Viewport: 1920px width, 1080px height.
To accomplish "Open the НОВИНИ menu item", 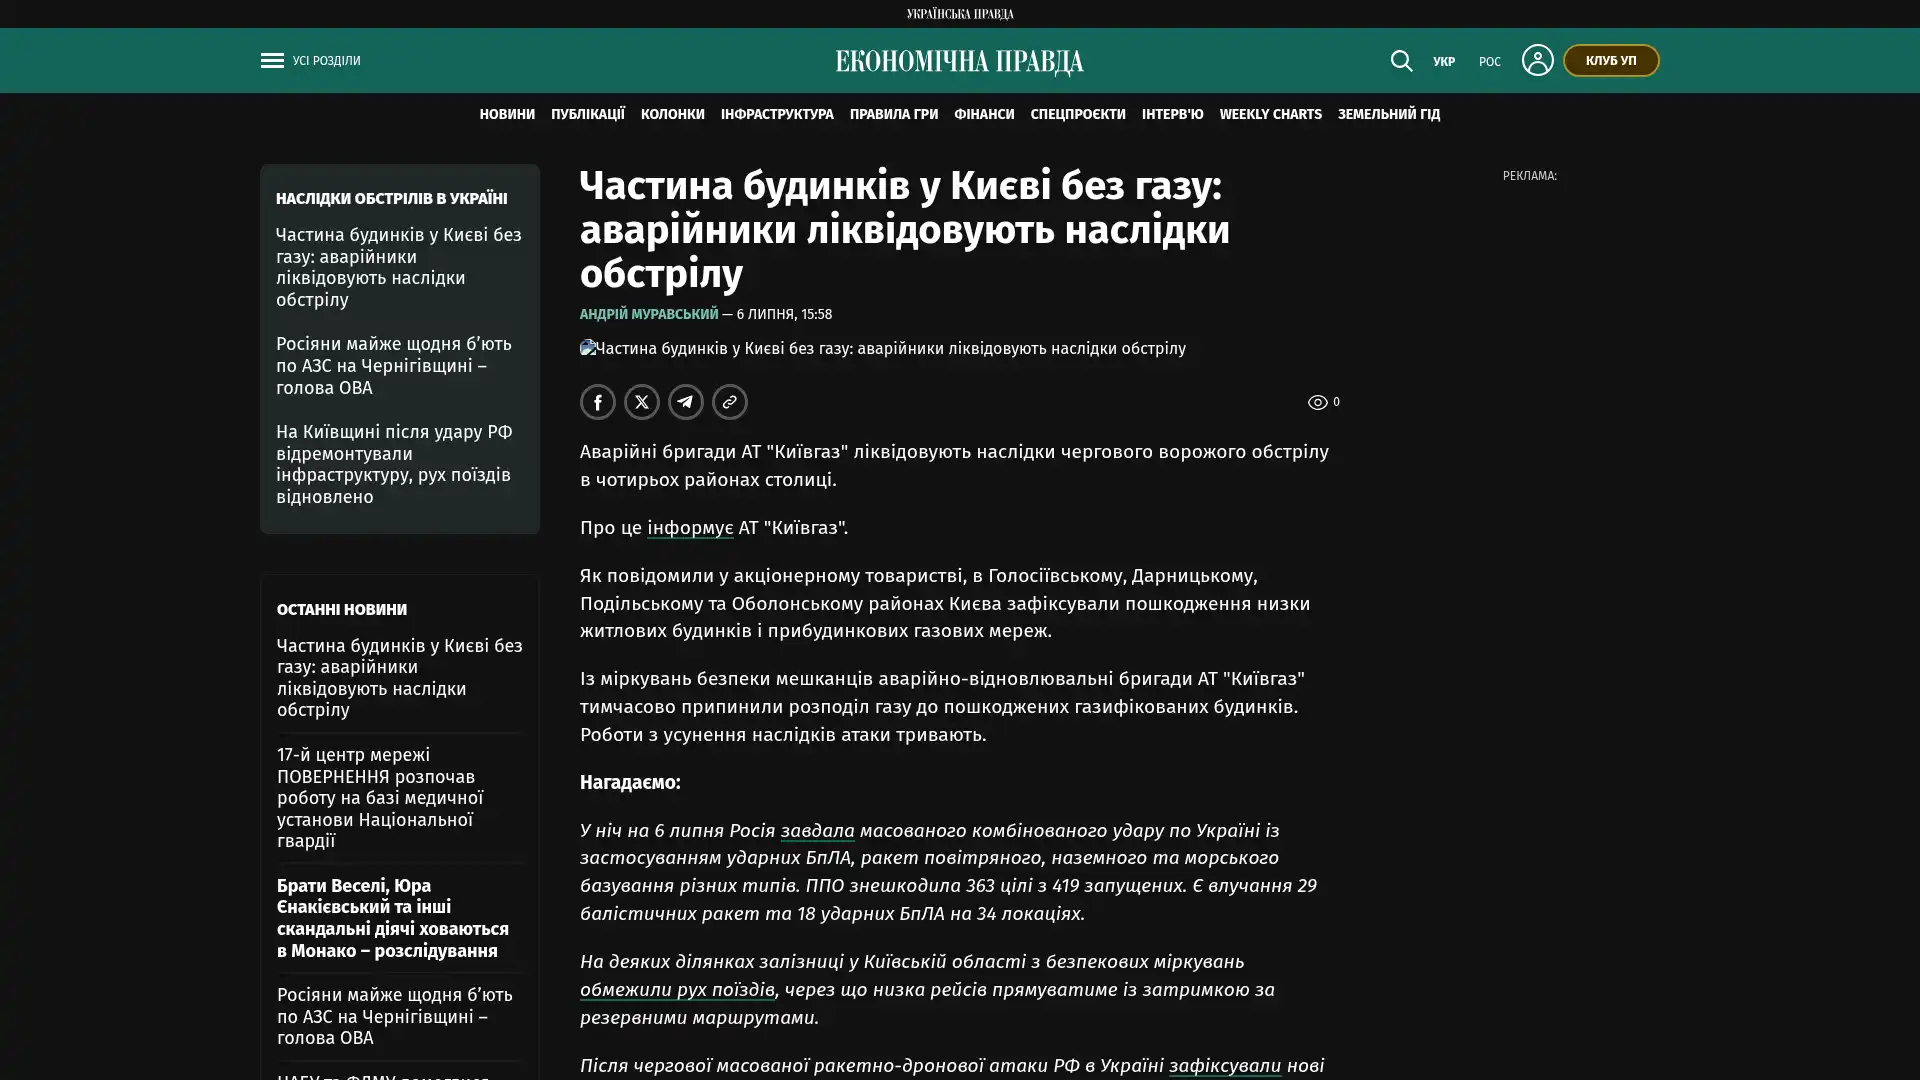I will click(507, 114).
